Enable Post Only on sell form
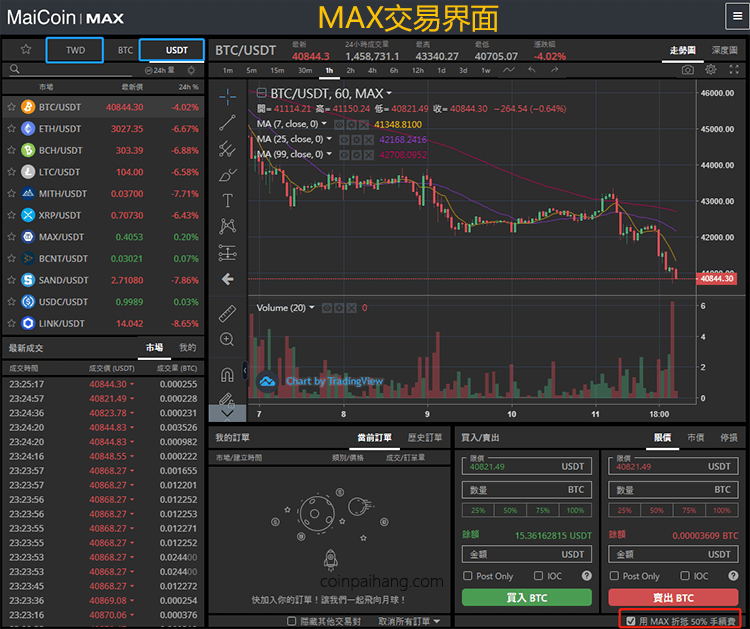The height and width of the screenshot is (629, 750). click(x=614, y=575)
